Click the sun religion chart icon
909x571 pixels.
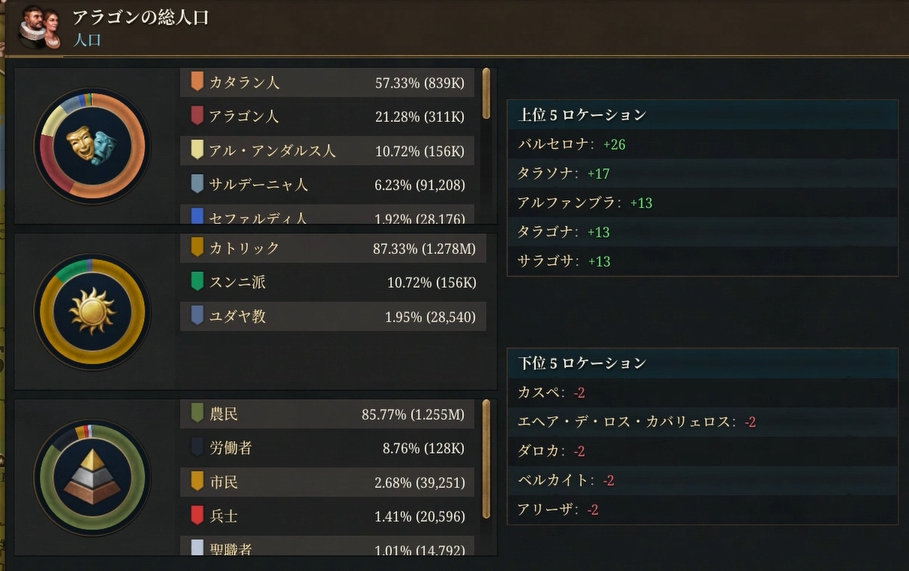[91, 311]
